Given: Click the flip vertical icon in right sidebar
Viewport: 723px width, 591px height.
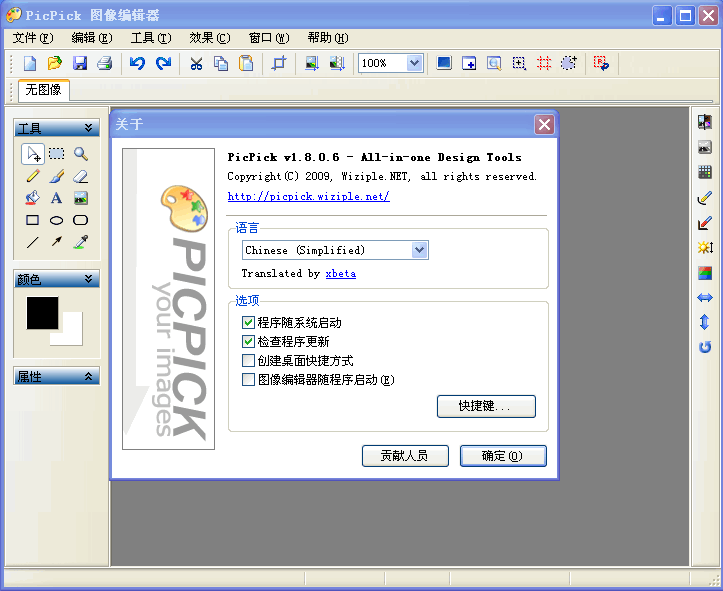Looking at the screenshot, I should 705,322.
